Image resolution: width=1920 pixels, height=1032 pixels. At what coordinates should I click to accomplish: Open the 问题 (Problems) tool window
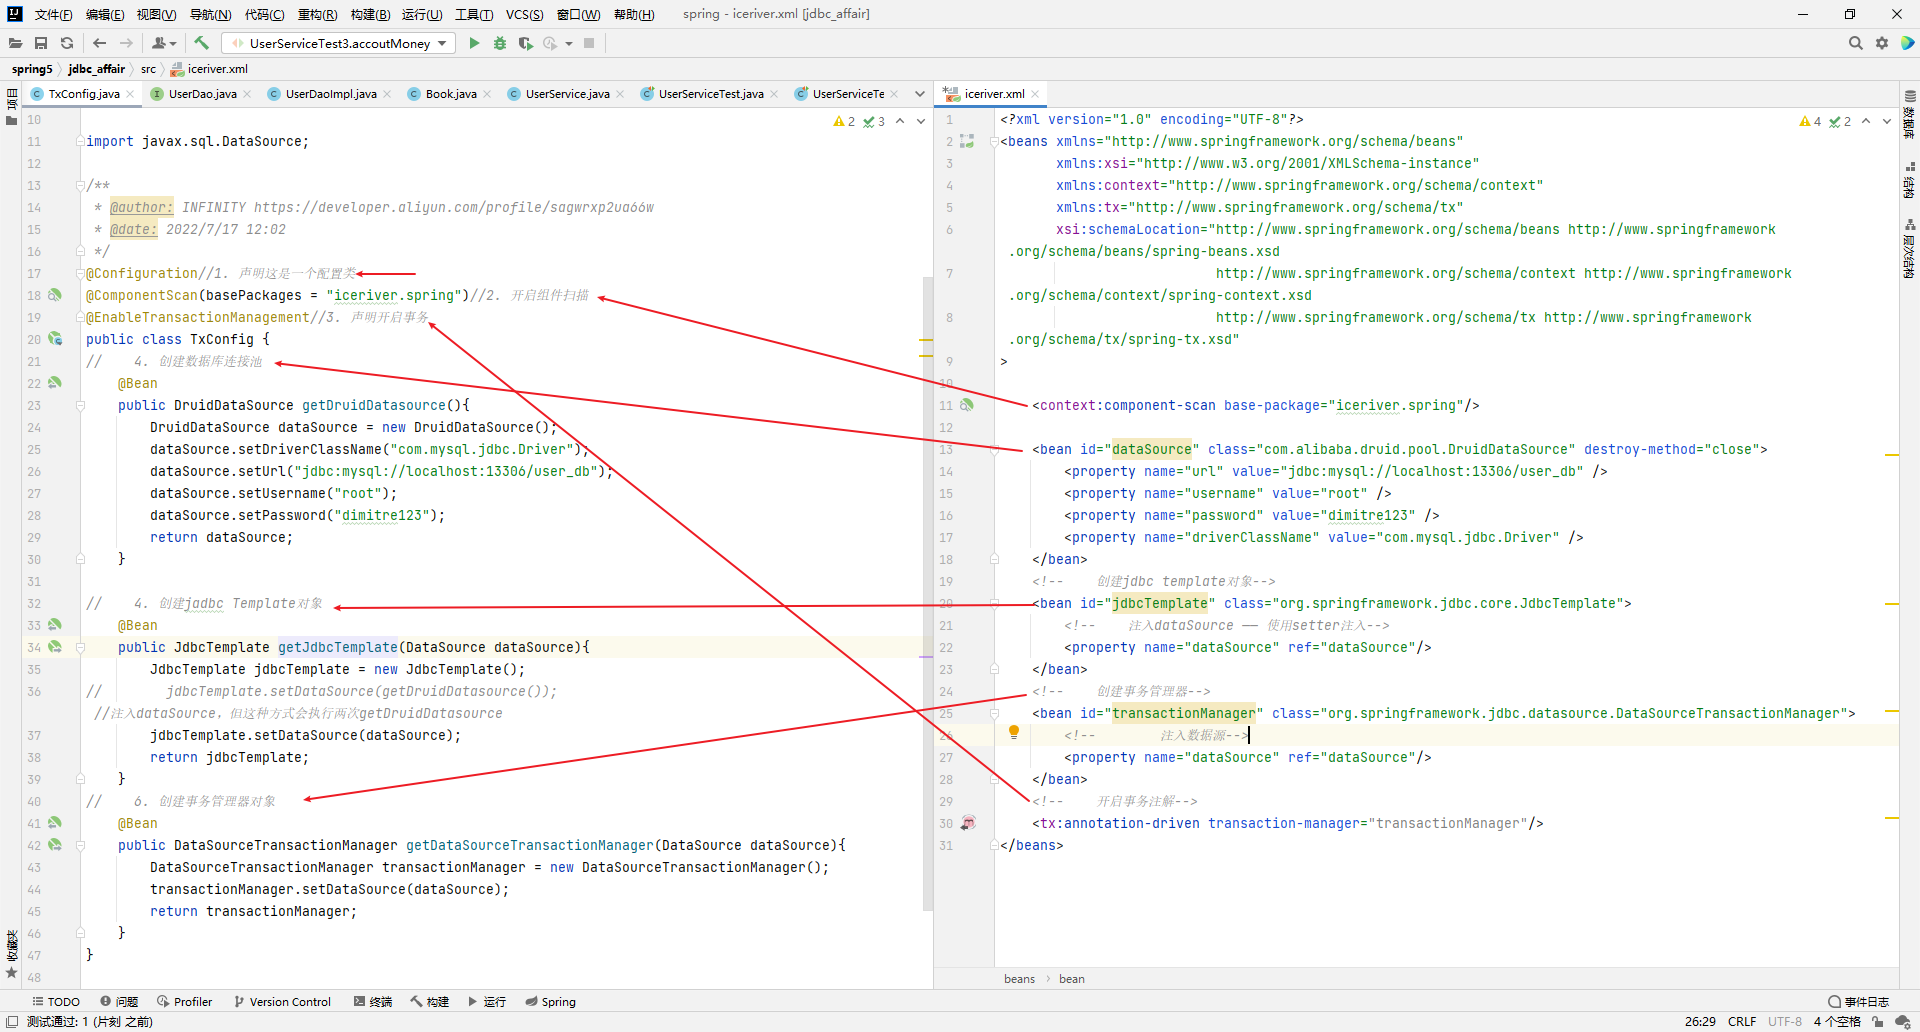click(x=119, y=1001)
